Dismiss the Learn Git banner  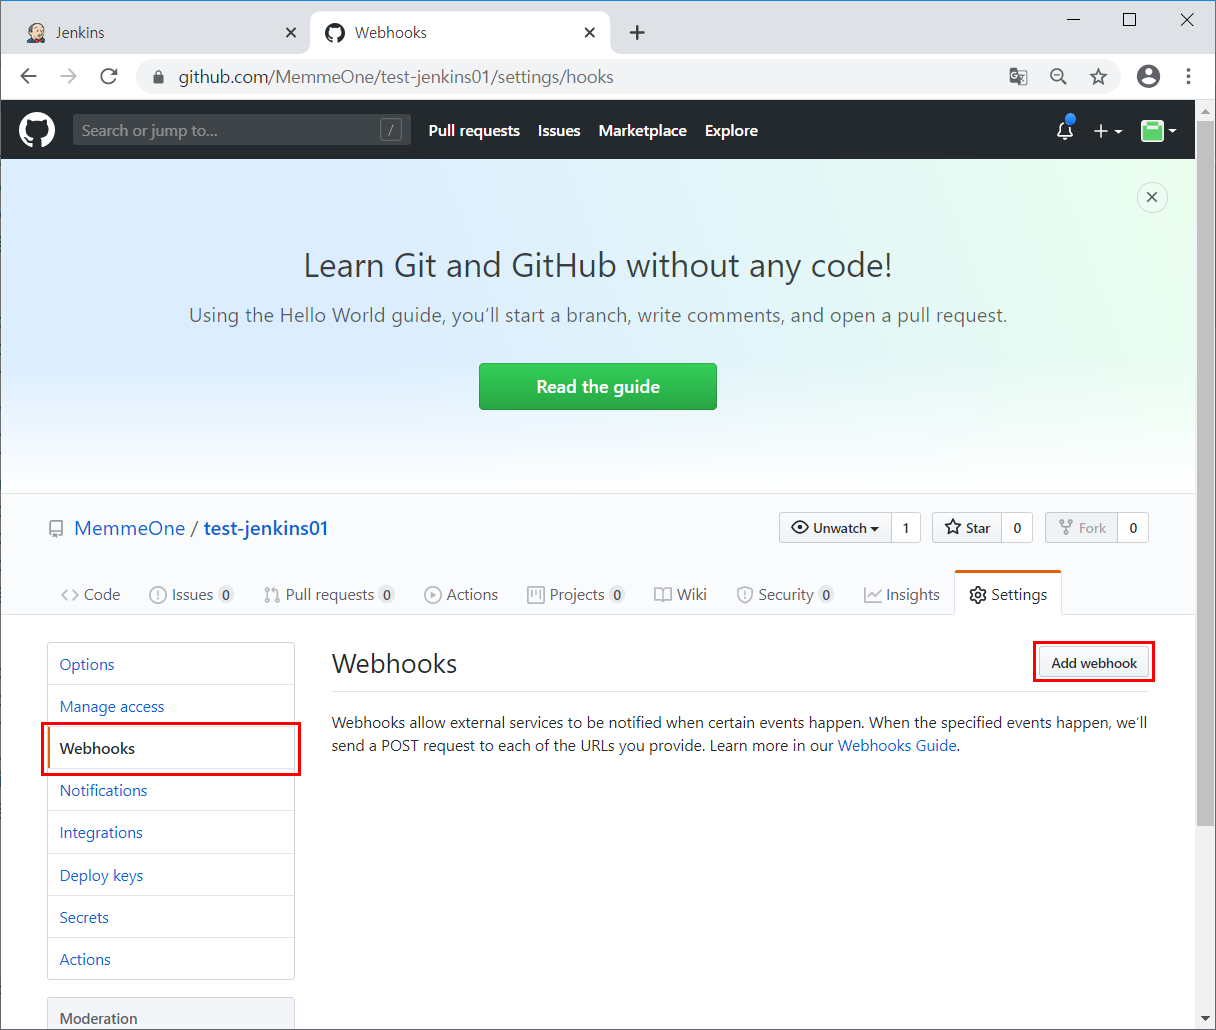point(1152,197)
